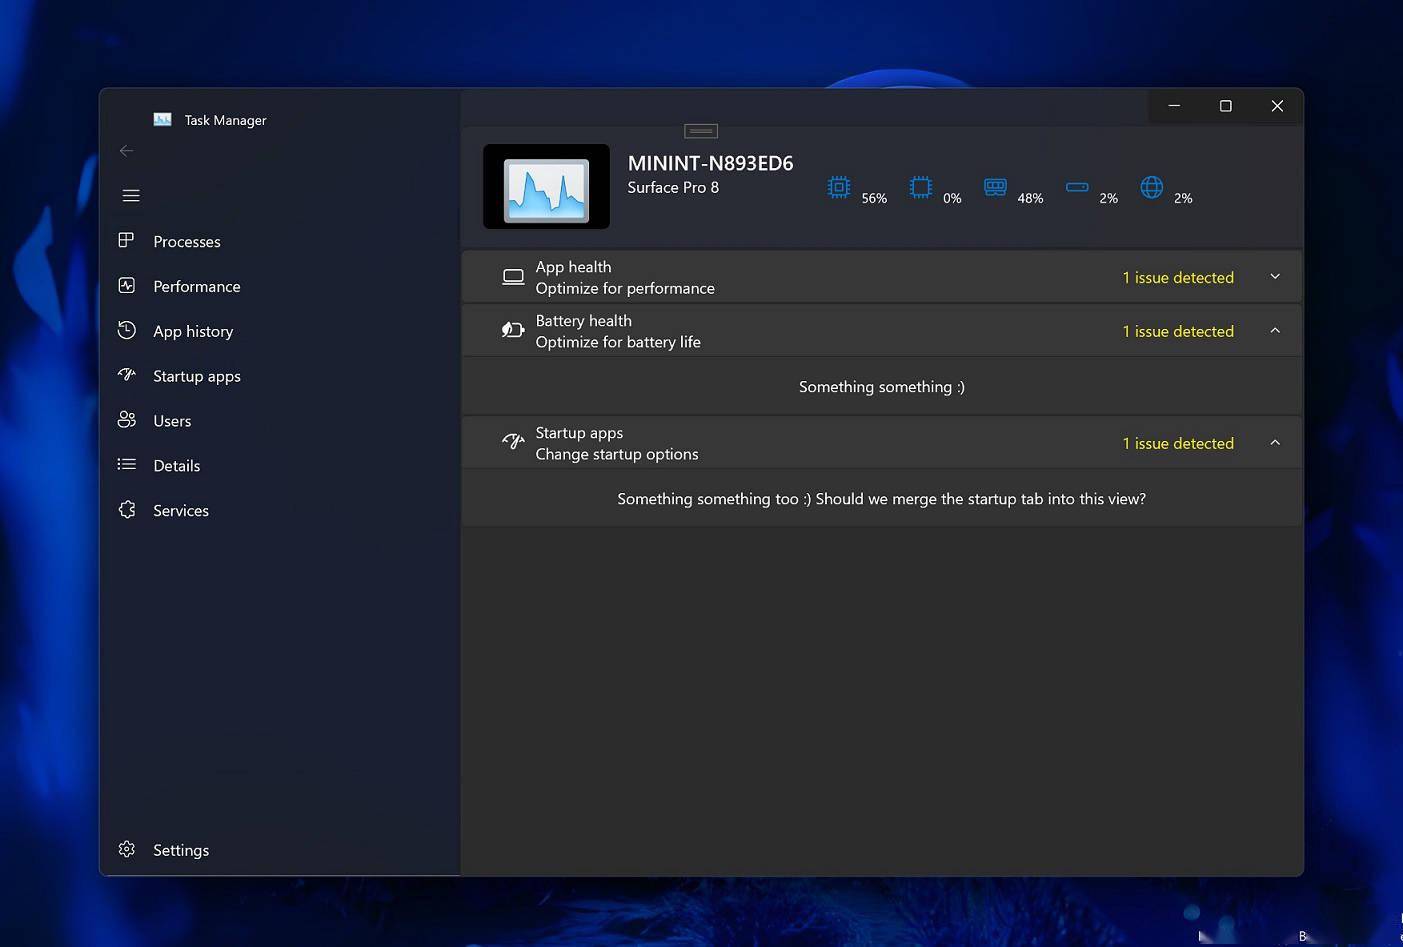Open the Services page
This screenshot has width=1403, height=947.
[x=181, y=510]
